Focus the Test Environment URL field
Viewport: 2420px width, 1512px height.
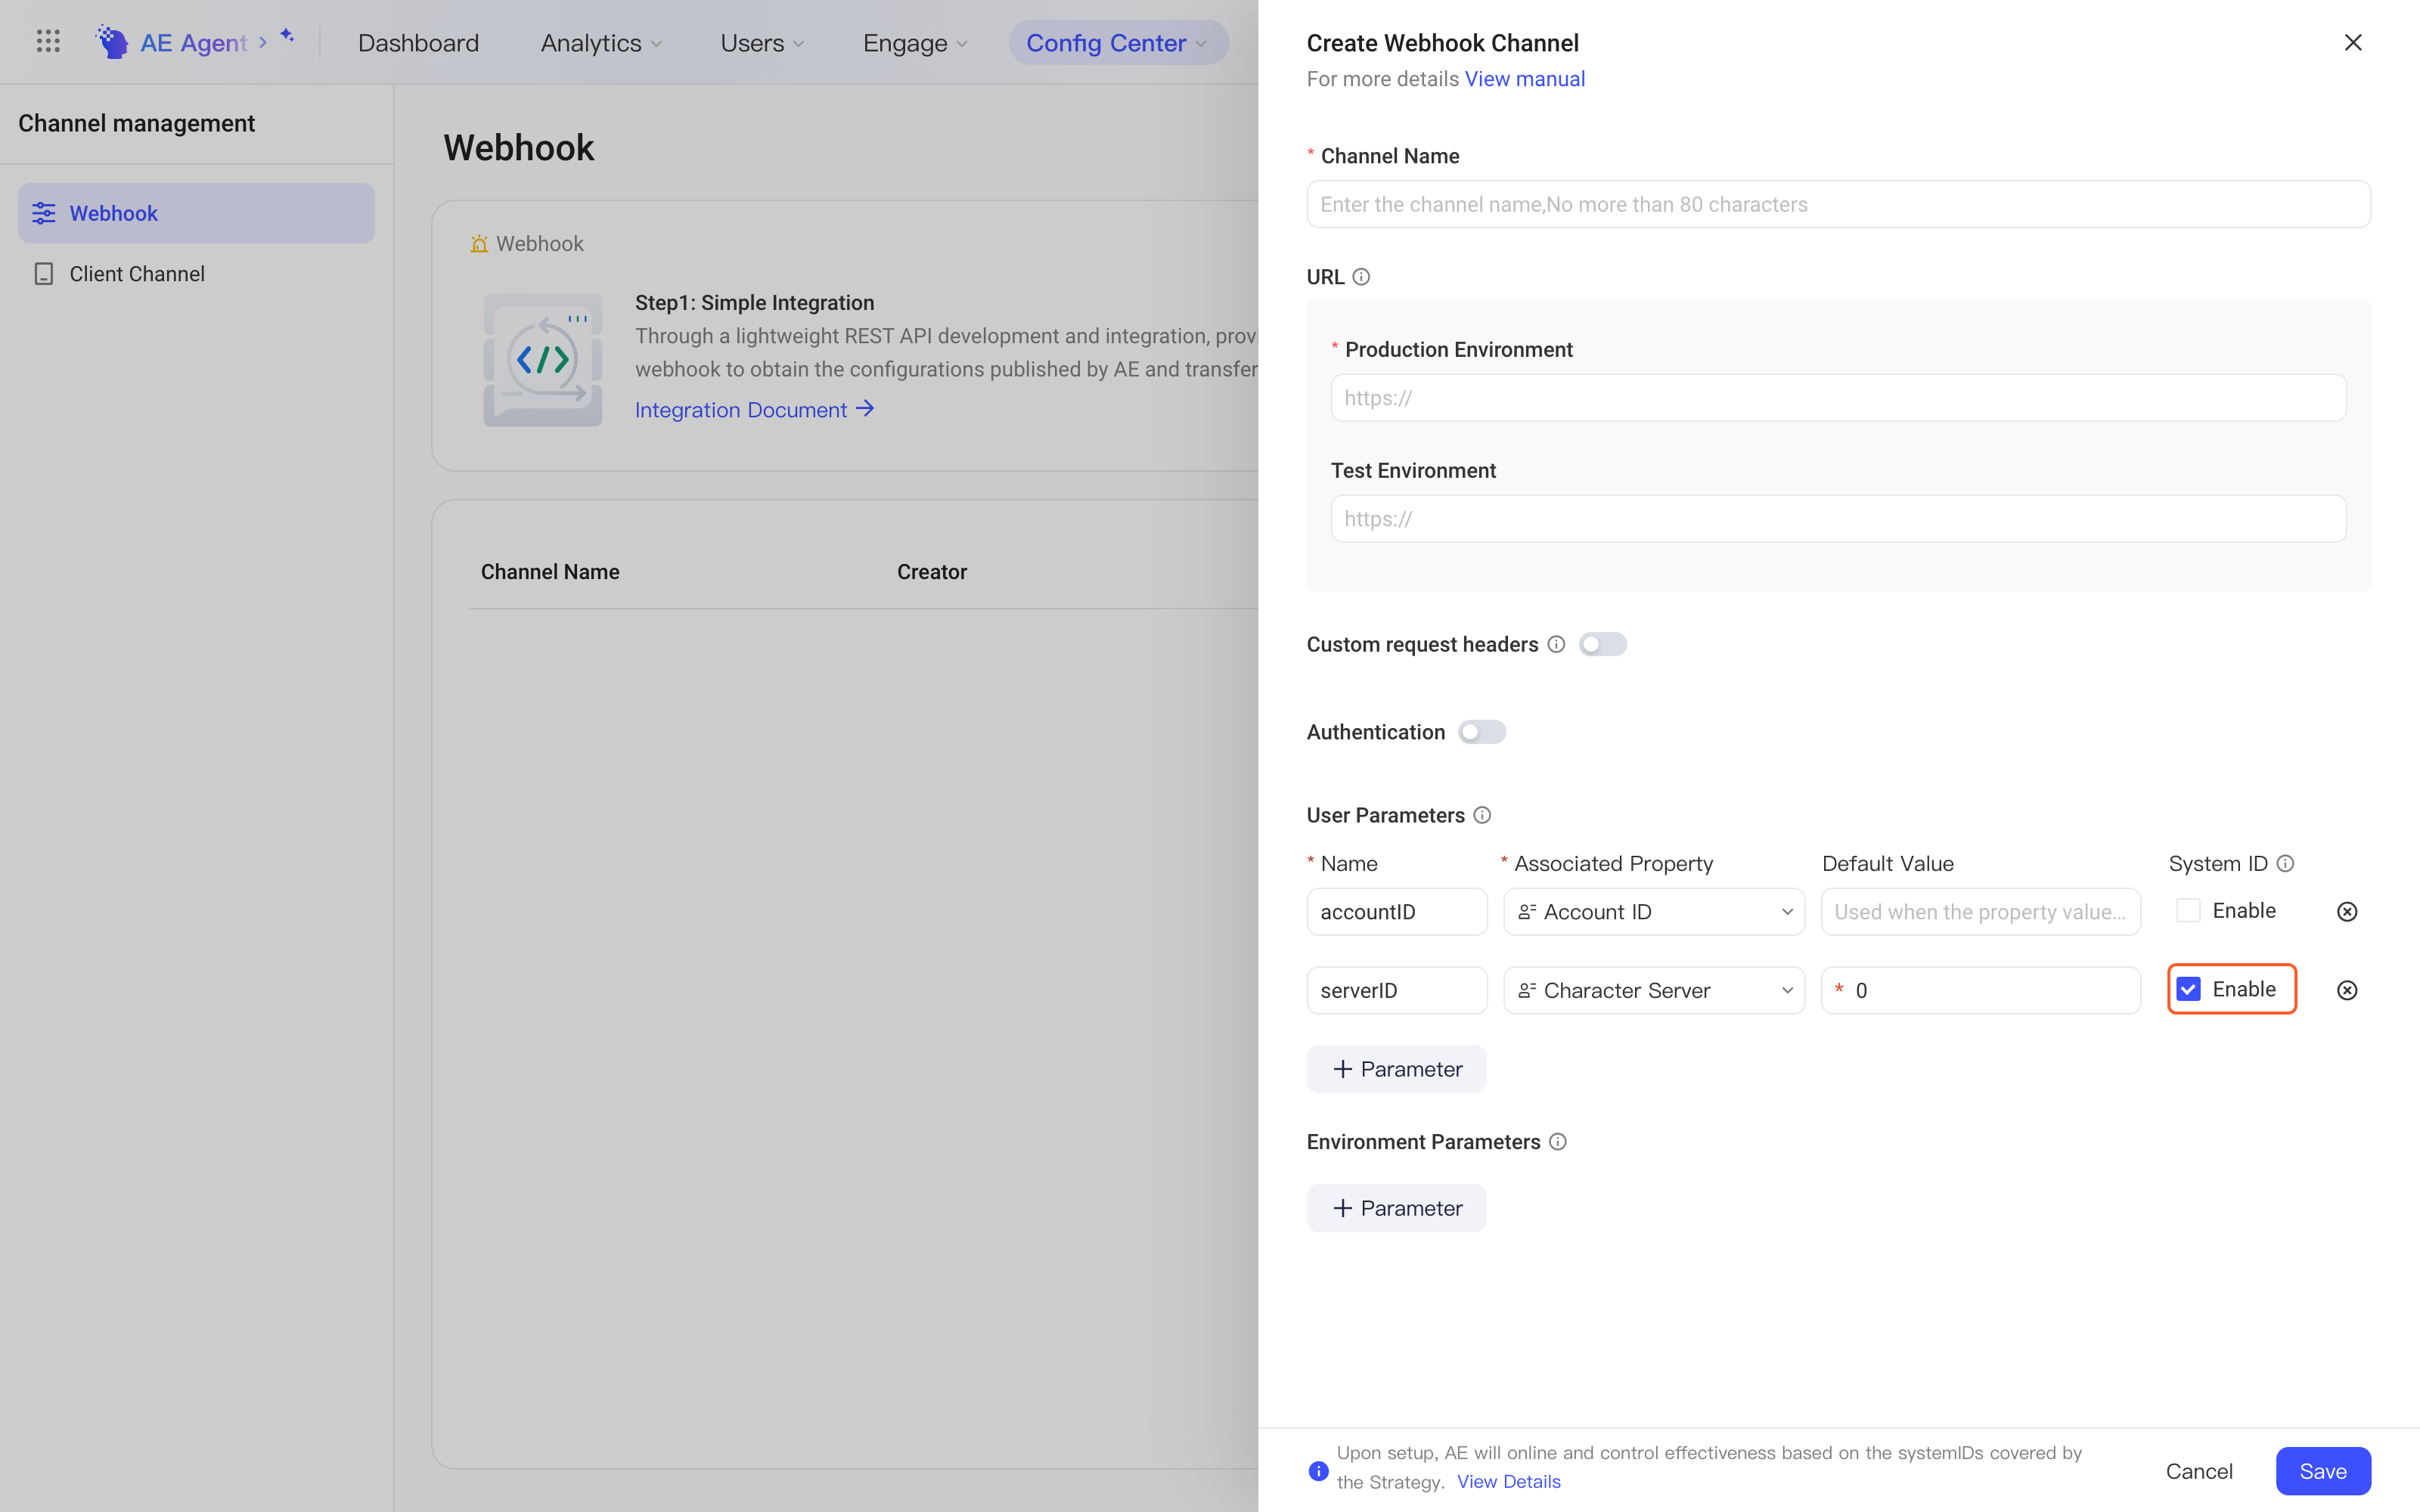pyautogui.click(x=1838, y=519)
